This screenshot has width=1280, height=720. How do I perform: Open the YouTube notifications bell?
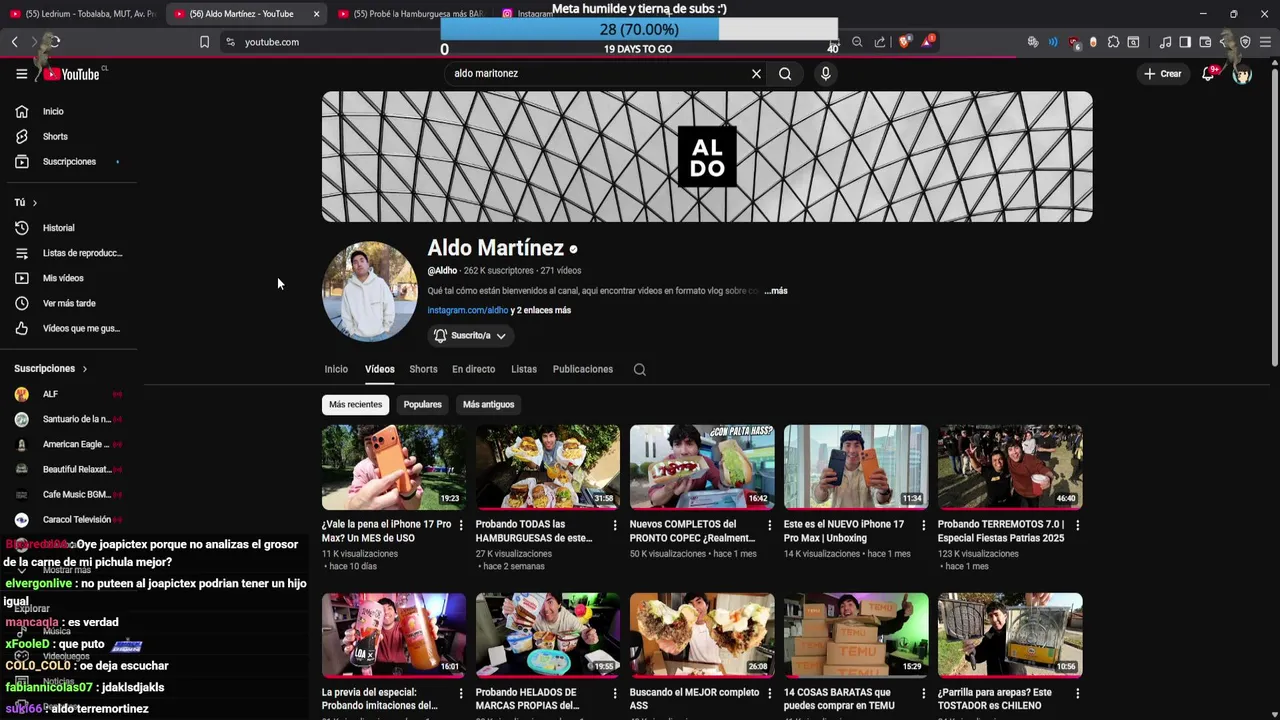point(1208,74)
